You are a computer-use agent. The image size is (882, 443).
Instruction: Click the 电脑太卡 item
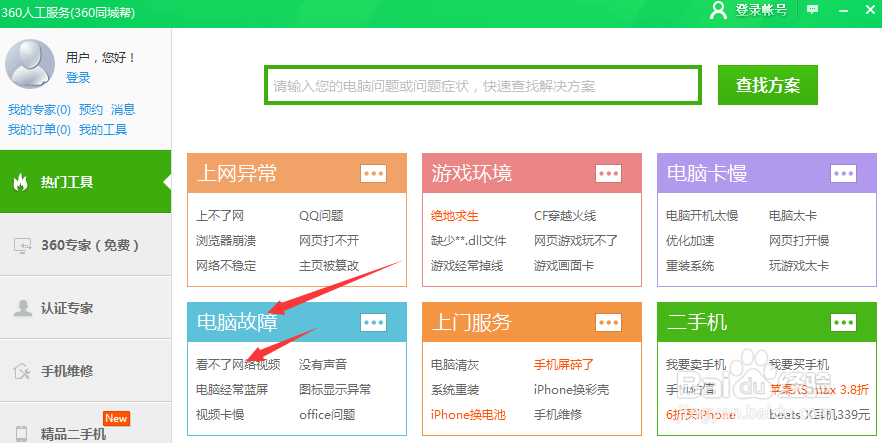pyautogui.click(x=793, y=215)
